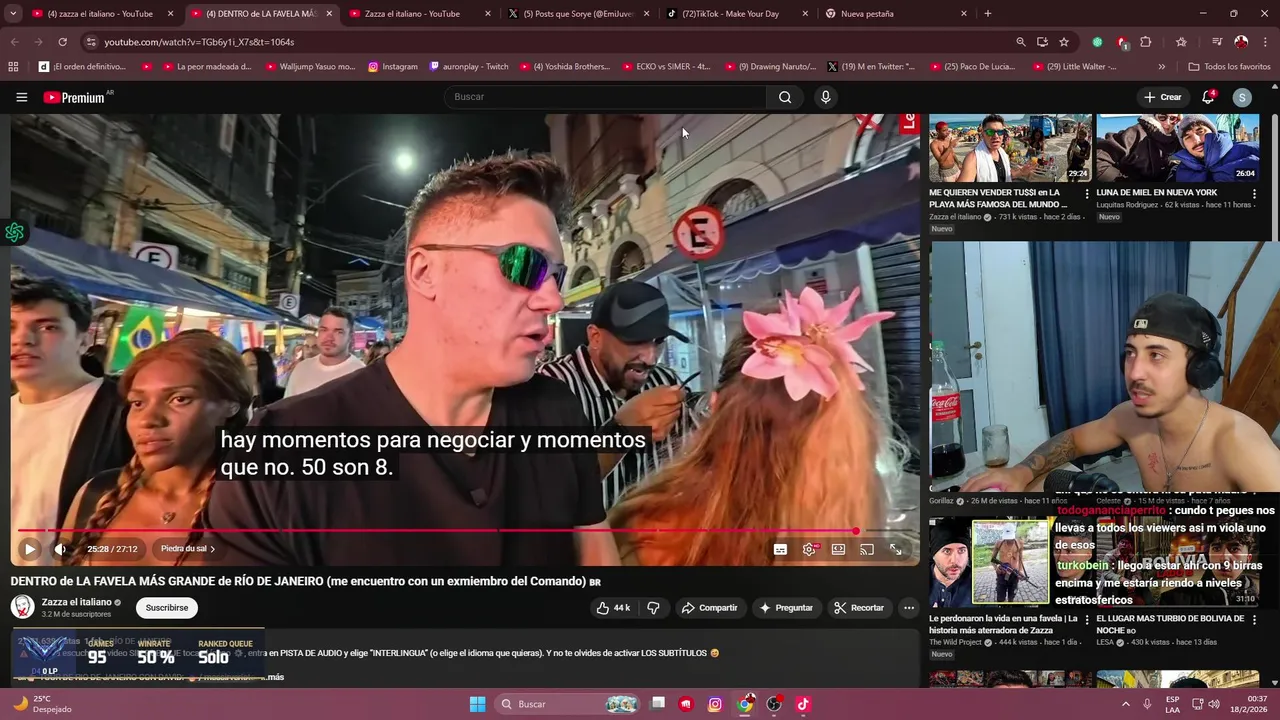Image resolution: width=1280 pixels, height=720 pixels.
Task: Open the Windows Start menu
Action: click(478, 704)
